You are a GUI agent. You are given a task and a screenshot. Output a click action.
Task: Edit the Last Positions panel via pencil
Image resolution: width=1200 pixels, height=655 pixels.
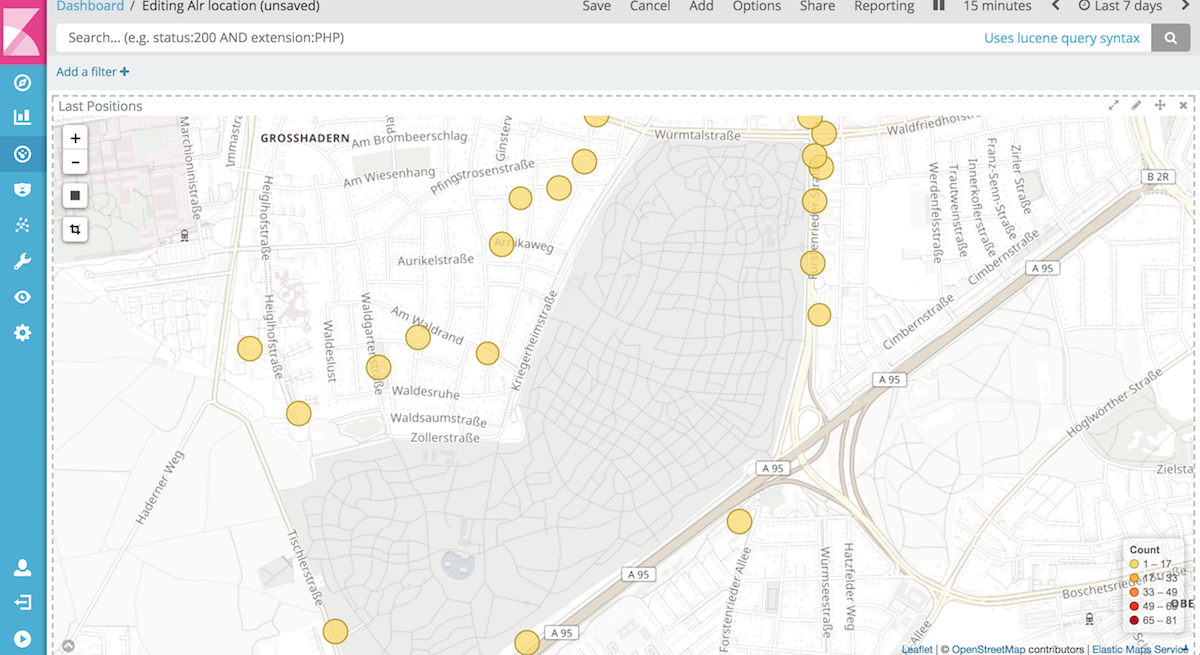(1136, 104)
